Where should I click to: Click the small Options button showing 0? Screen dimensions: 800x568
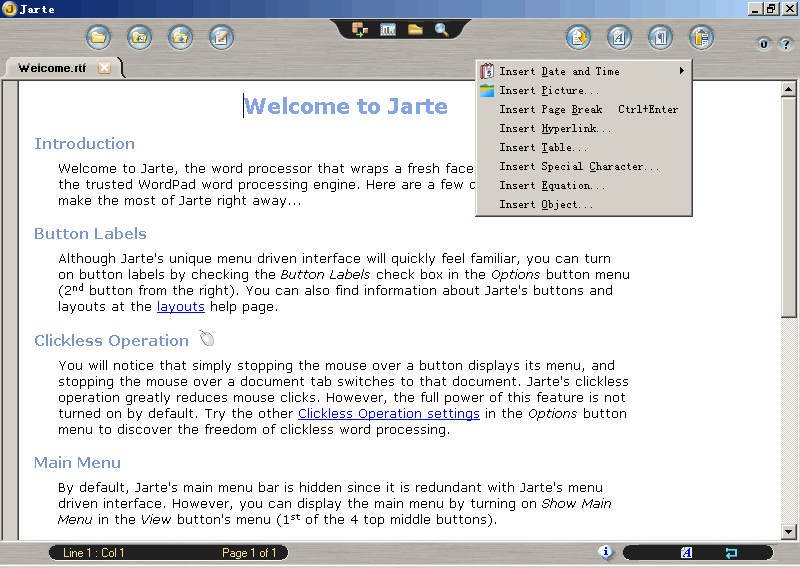coord(764,44)
